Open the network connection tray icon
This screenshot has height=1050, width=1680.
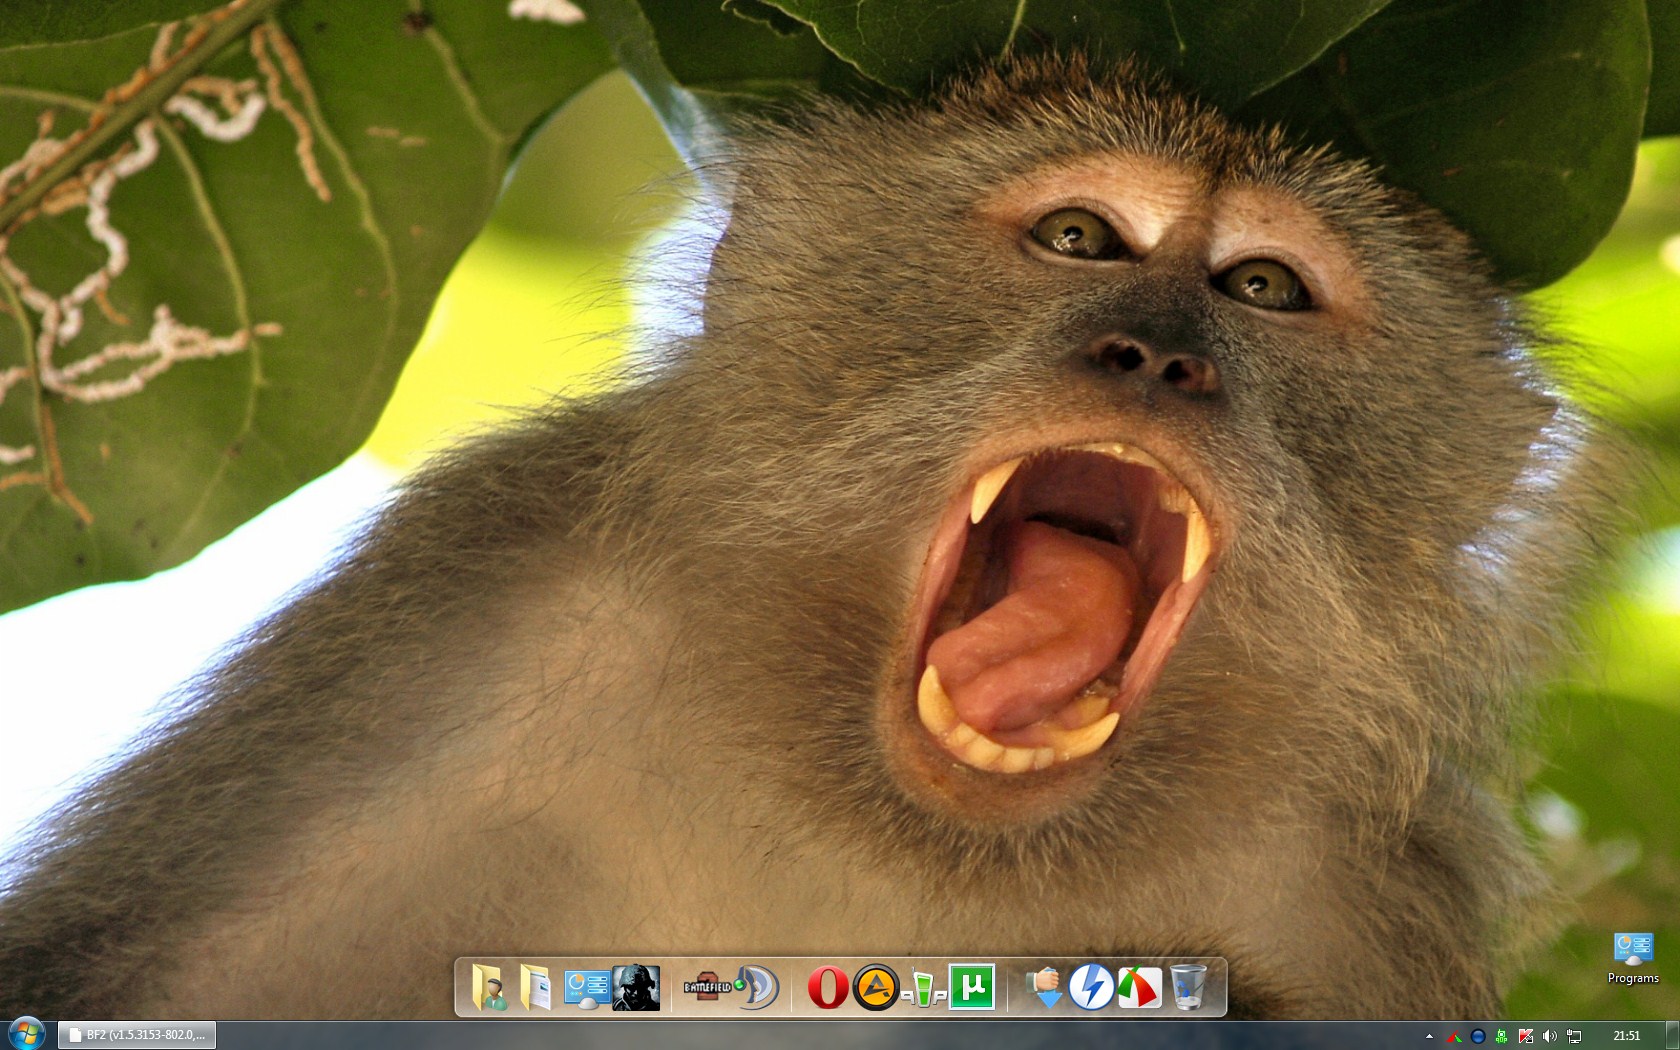click(1574, 1036)
